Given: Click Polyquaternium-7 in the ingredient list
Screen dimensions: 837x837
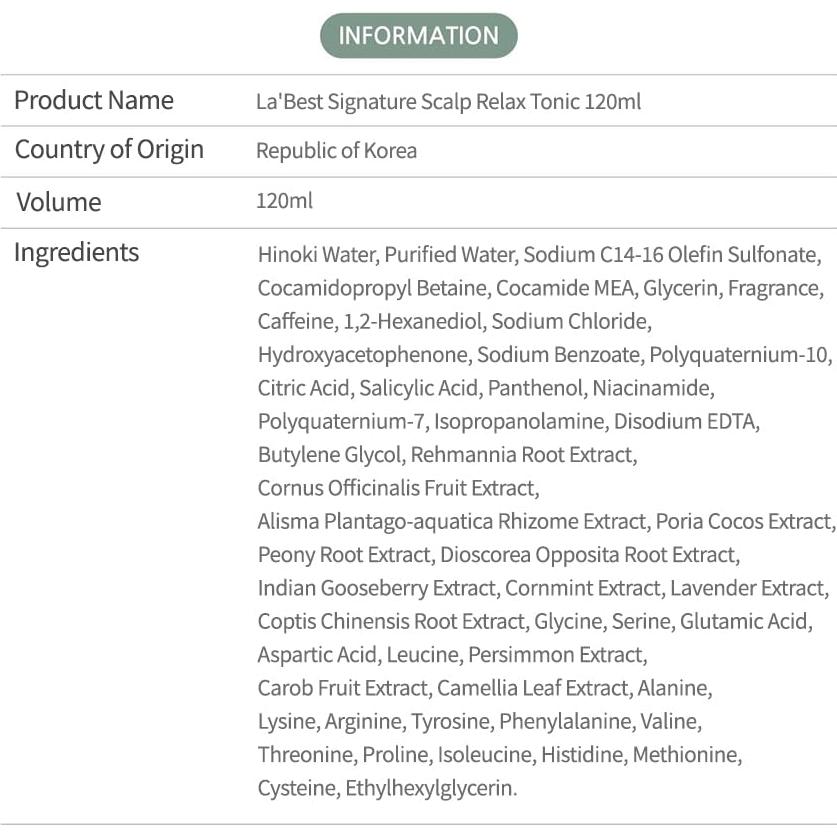Looking at the screenshot, I should 341,422.
